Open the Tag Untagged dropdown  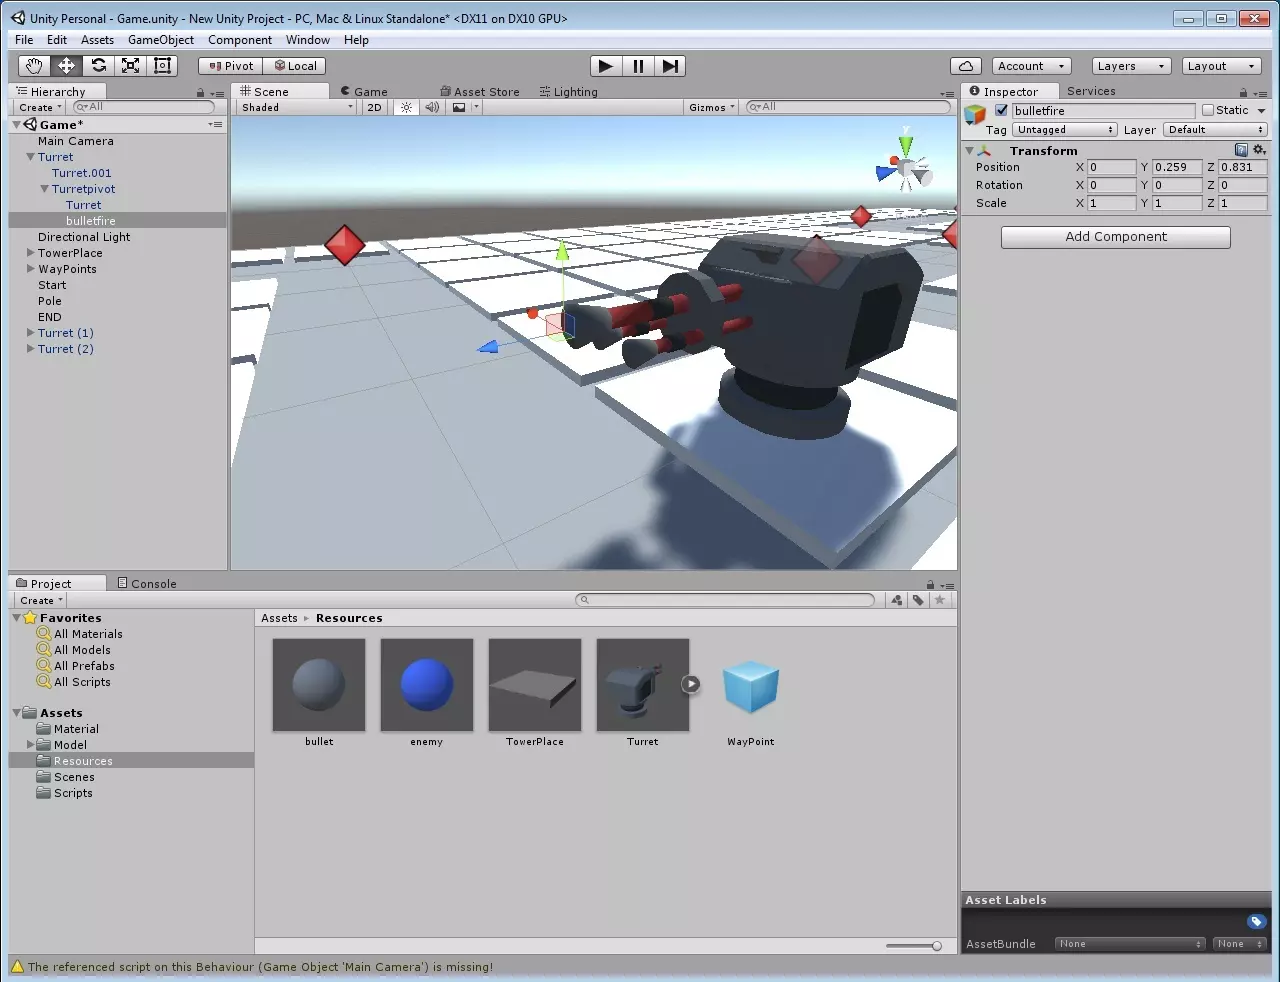coord(1064,130)
